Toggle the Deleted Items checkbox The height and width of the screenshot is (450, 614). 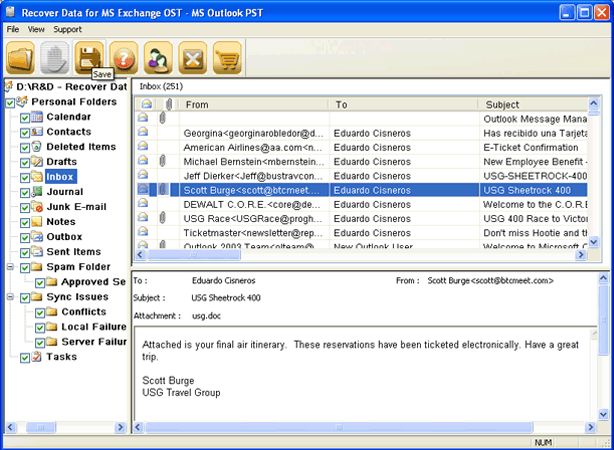coord(25,148)
